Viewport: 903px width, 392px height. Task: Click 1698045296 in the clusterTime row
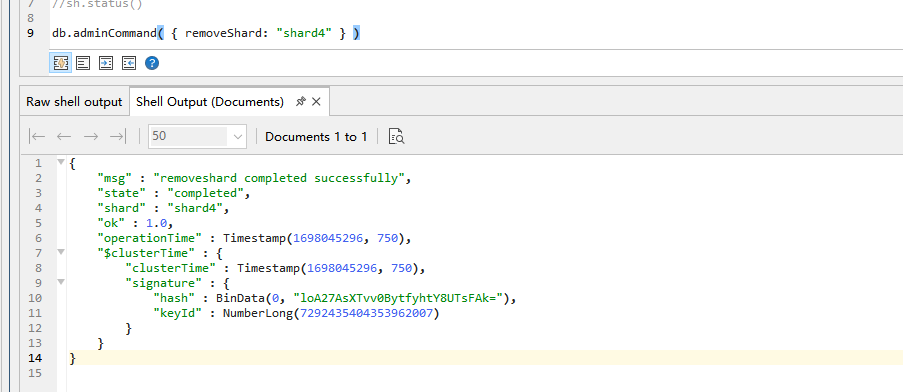coord(342,268)
